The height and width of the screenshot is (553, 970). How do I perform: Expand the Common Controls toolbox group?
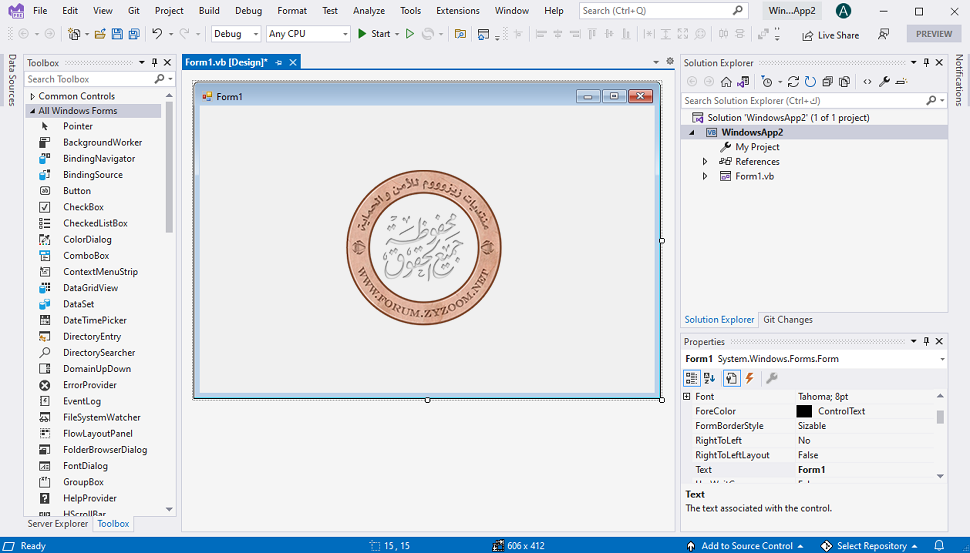click(33, 96)
